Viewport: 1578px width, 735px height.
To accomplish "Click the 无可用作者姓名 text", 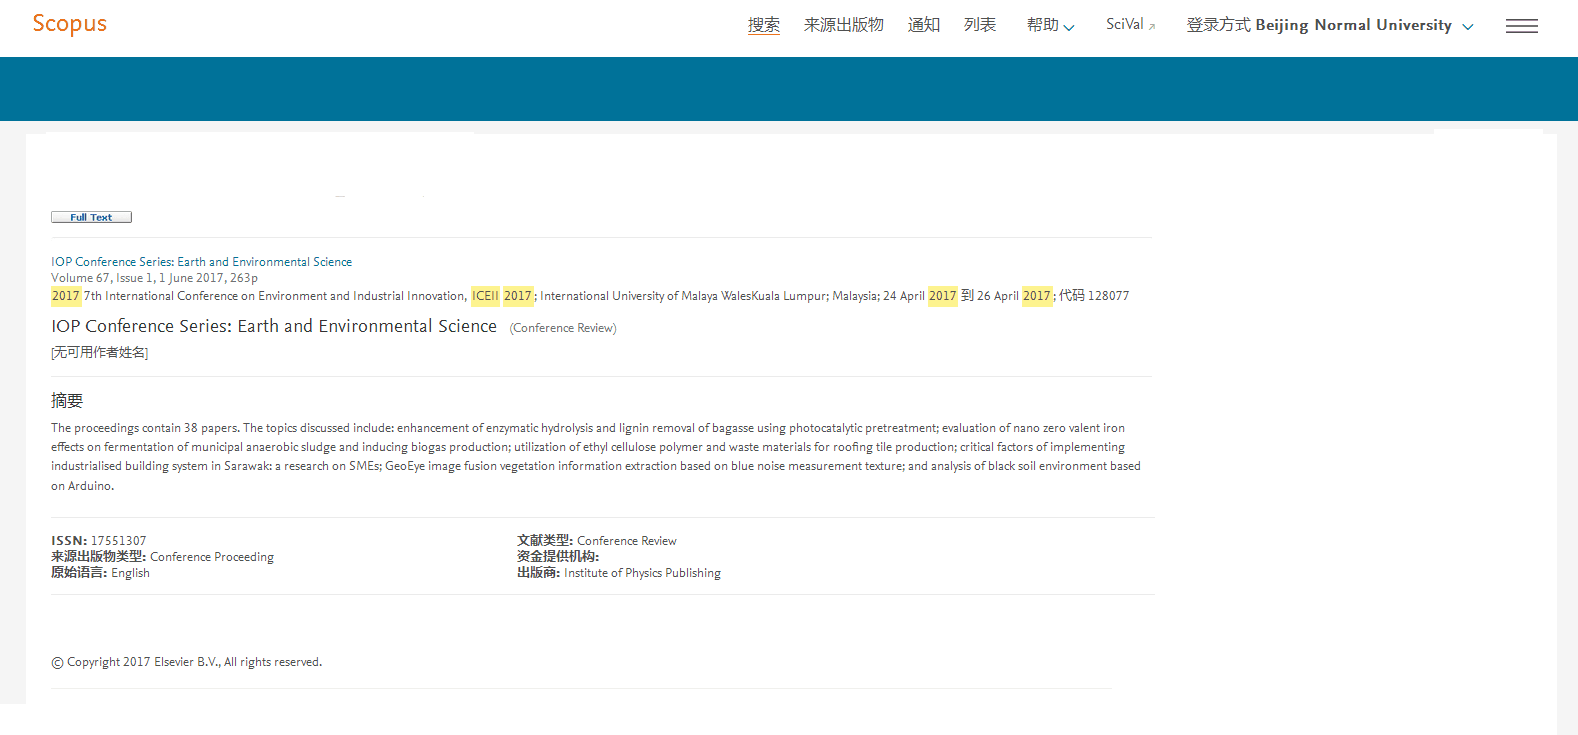I will point(99,352).
